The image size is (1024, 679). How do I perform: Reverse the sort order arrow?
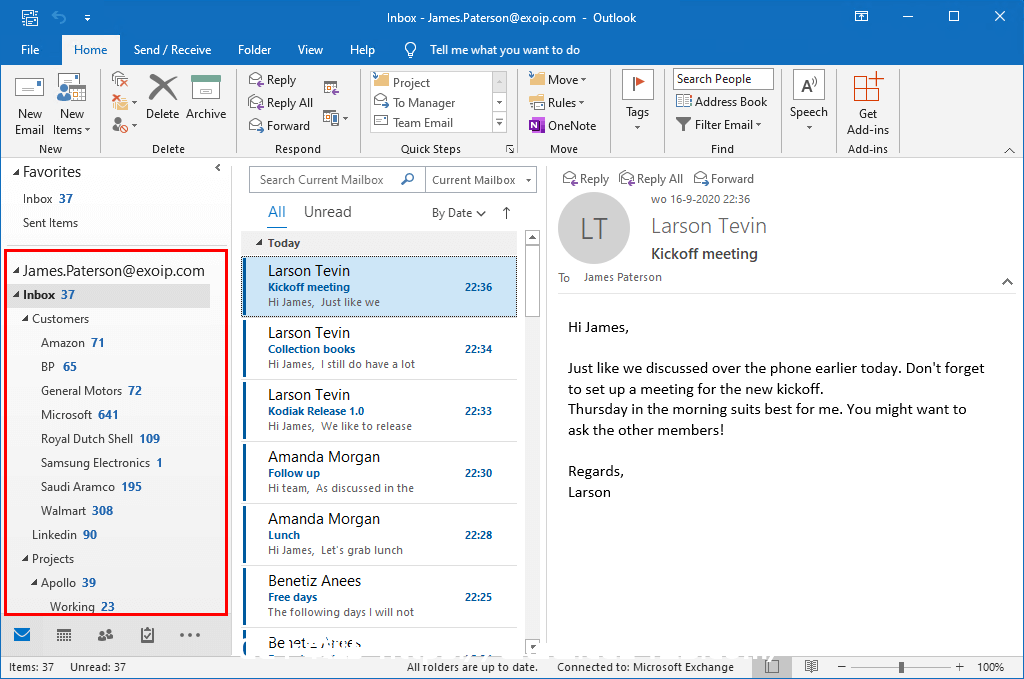coord(507,213)
